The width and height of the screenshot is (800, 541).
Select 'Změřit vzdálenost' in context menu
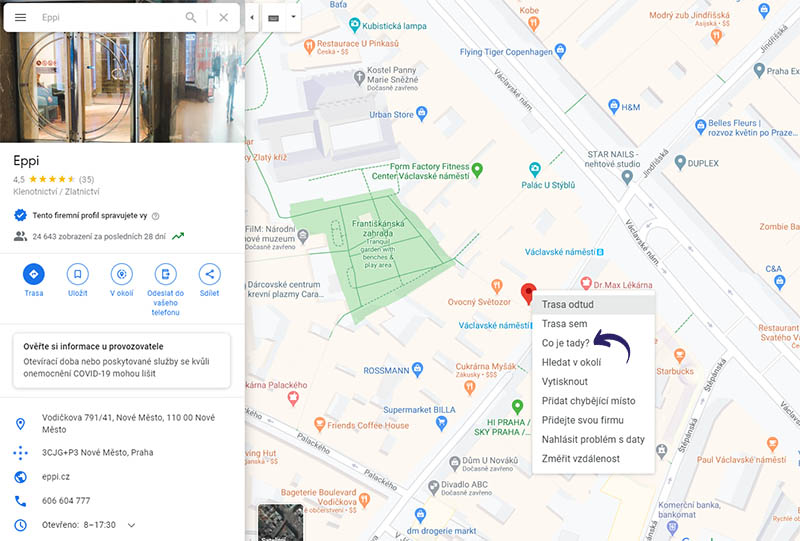(x=580, y=458)
